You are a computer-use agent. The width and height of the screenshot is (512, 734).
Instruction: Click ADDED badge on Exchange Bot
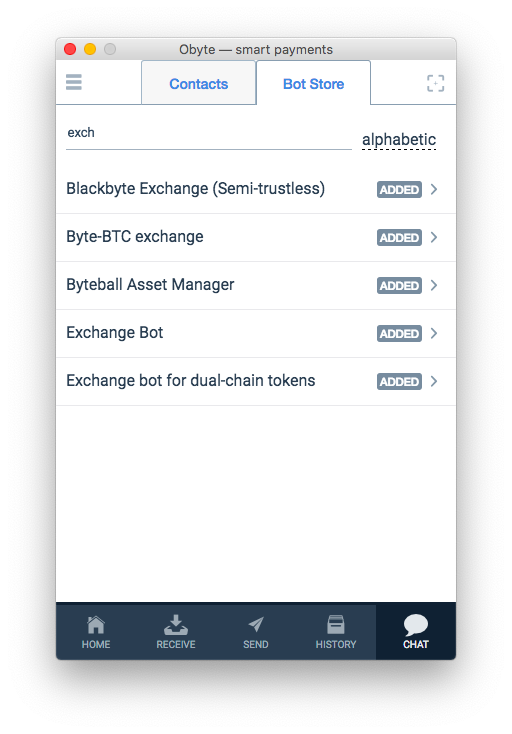pos(399,333)
